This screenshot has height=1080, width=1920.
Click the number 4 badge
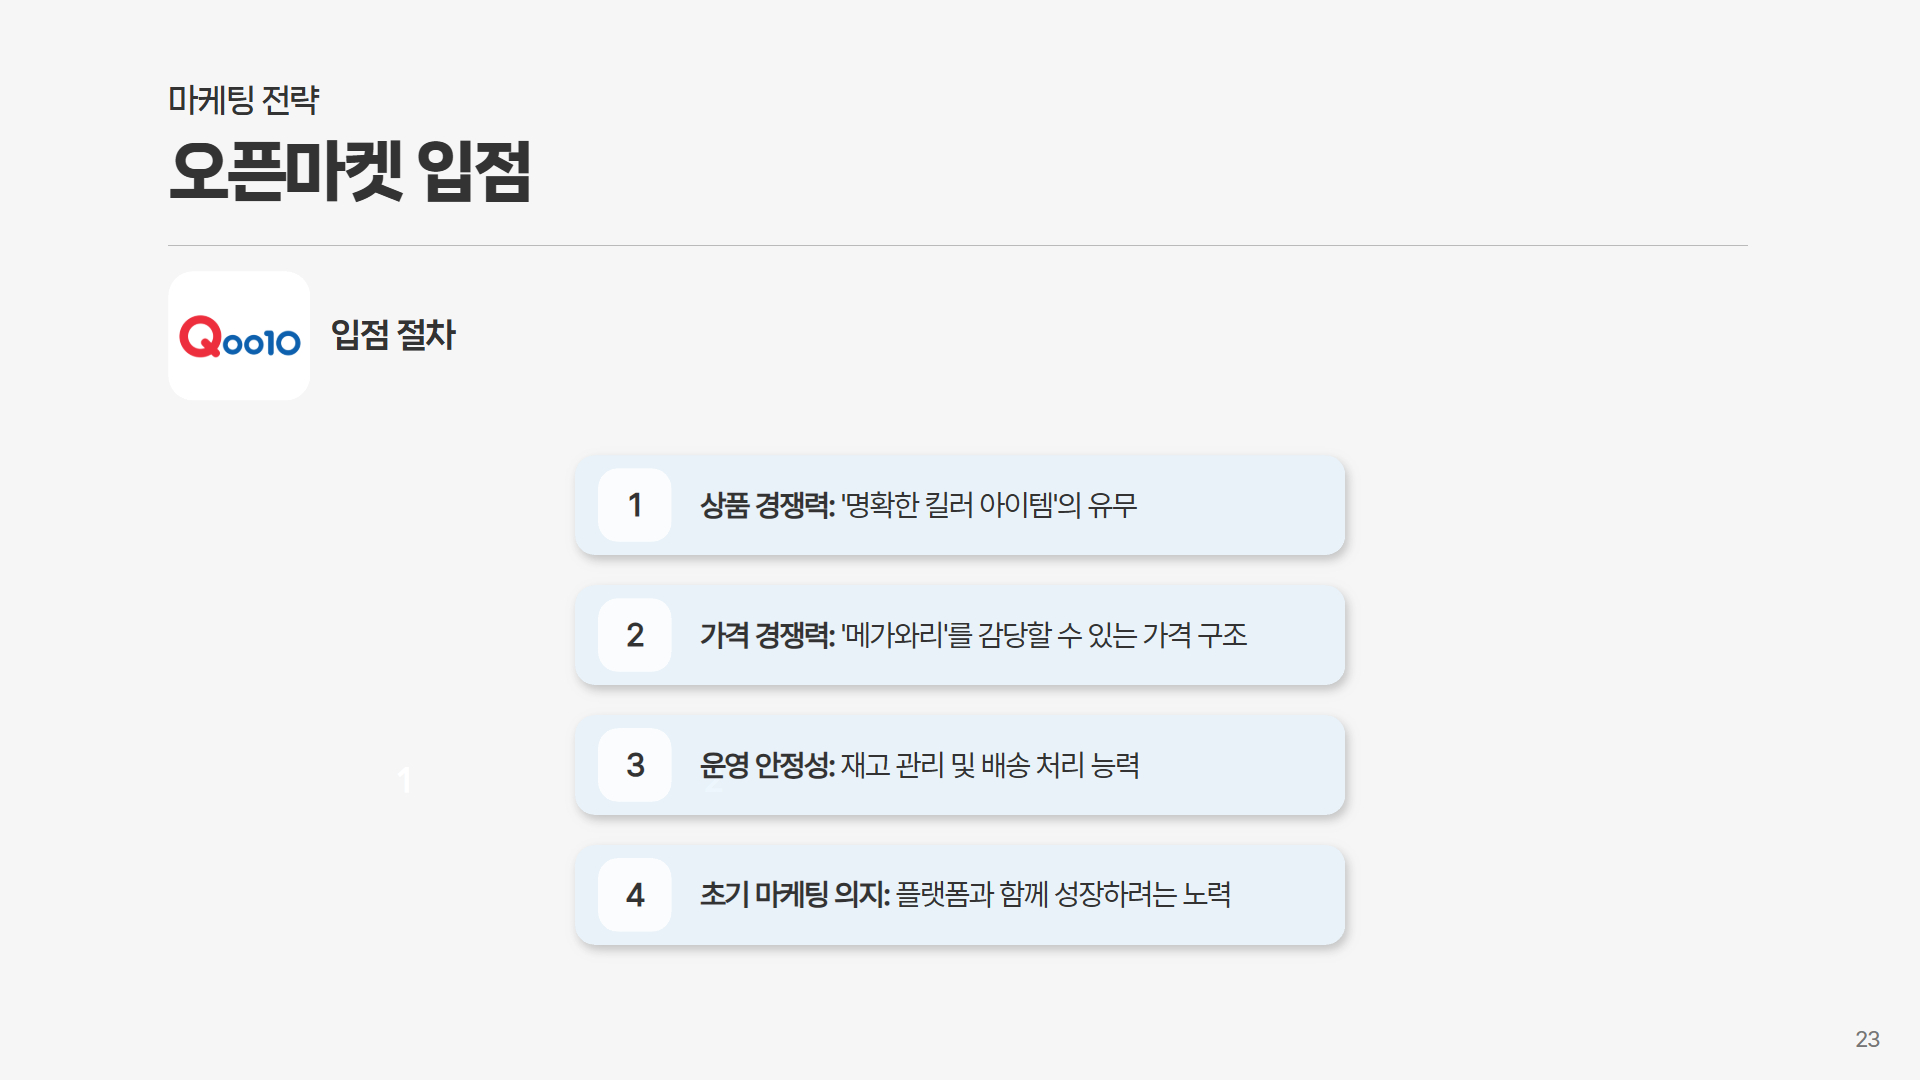[x=635, y=895]
